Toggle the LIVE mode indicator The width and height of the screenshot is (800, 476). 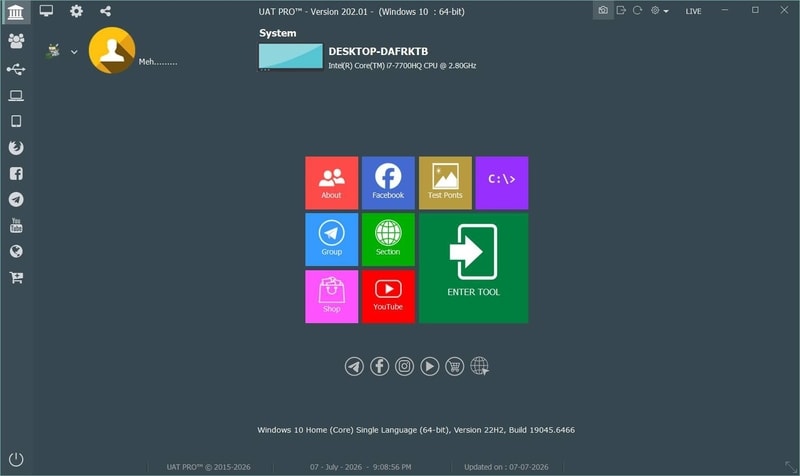tap(693, 11)
